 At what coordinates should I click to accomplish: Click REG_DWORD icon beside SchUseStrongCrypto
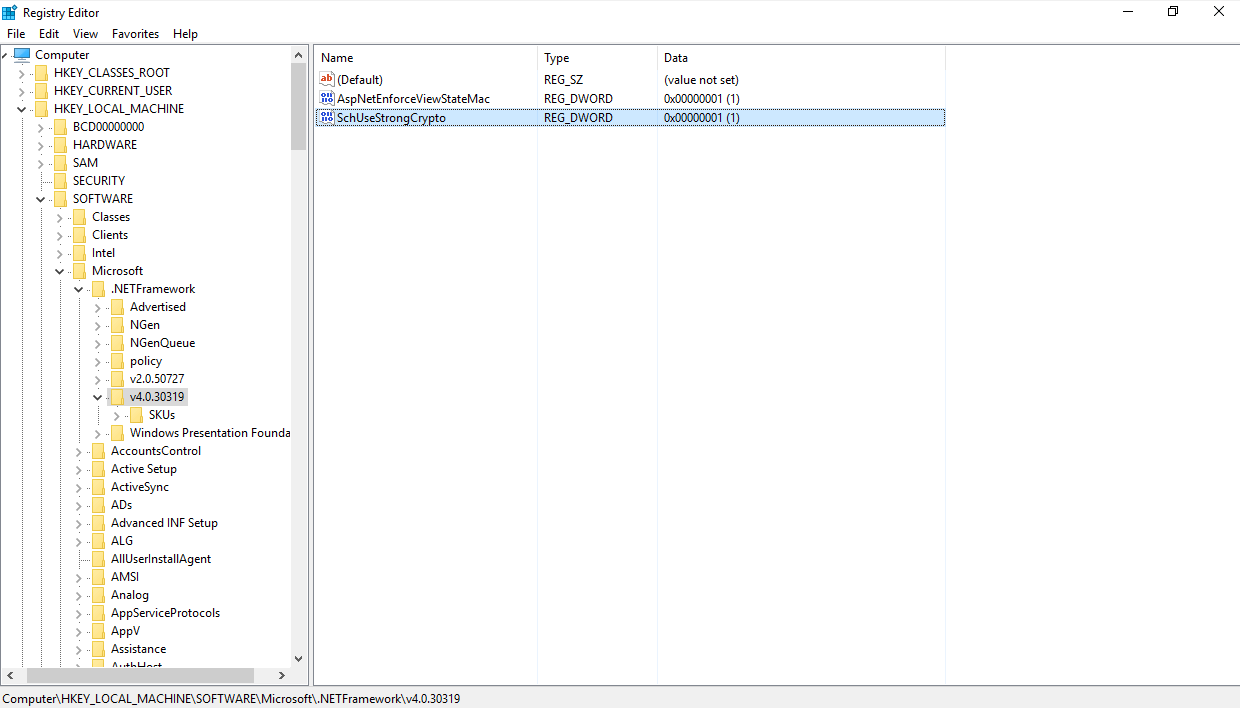coord(326,117)
